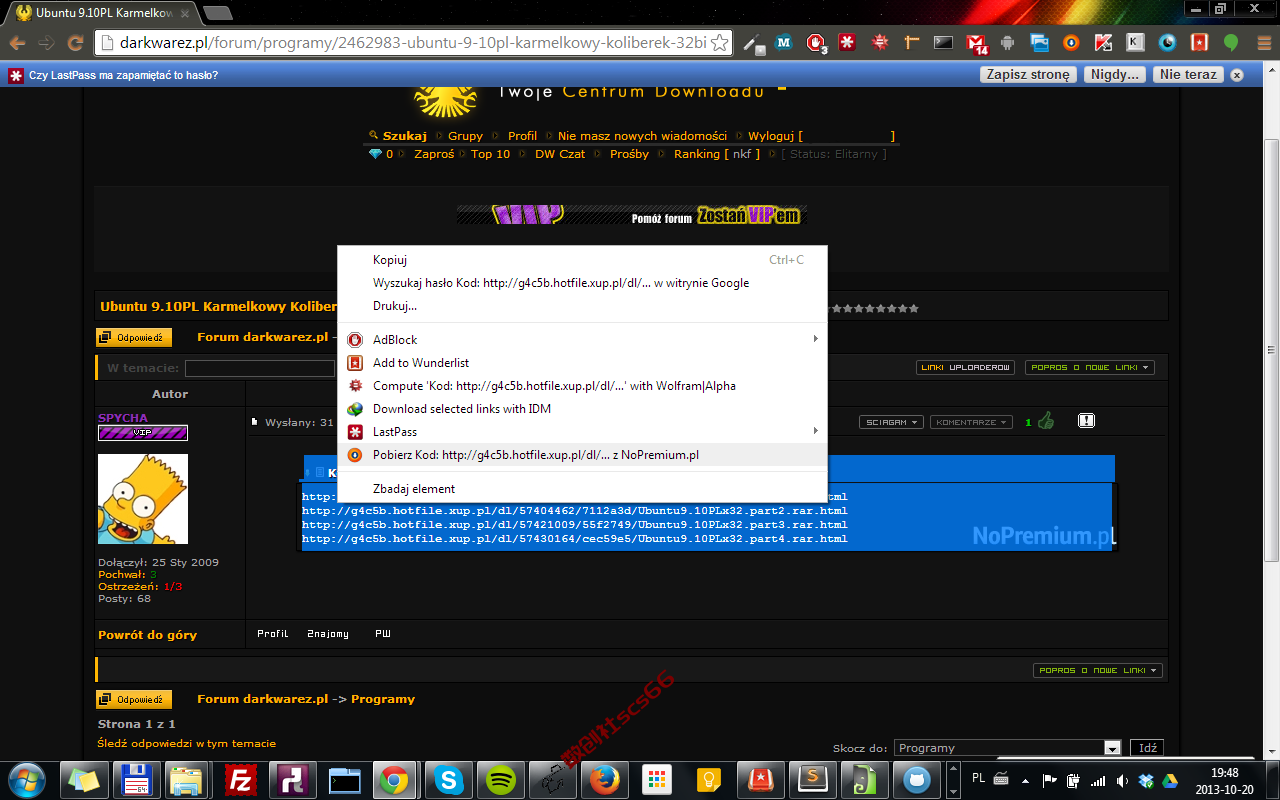
Task: Click the Idź button
Action: (1147, 748)
